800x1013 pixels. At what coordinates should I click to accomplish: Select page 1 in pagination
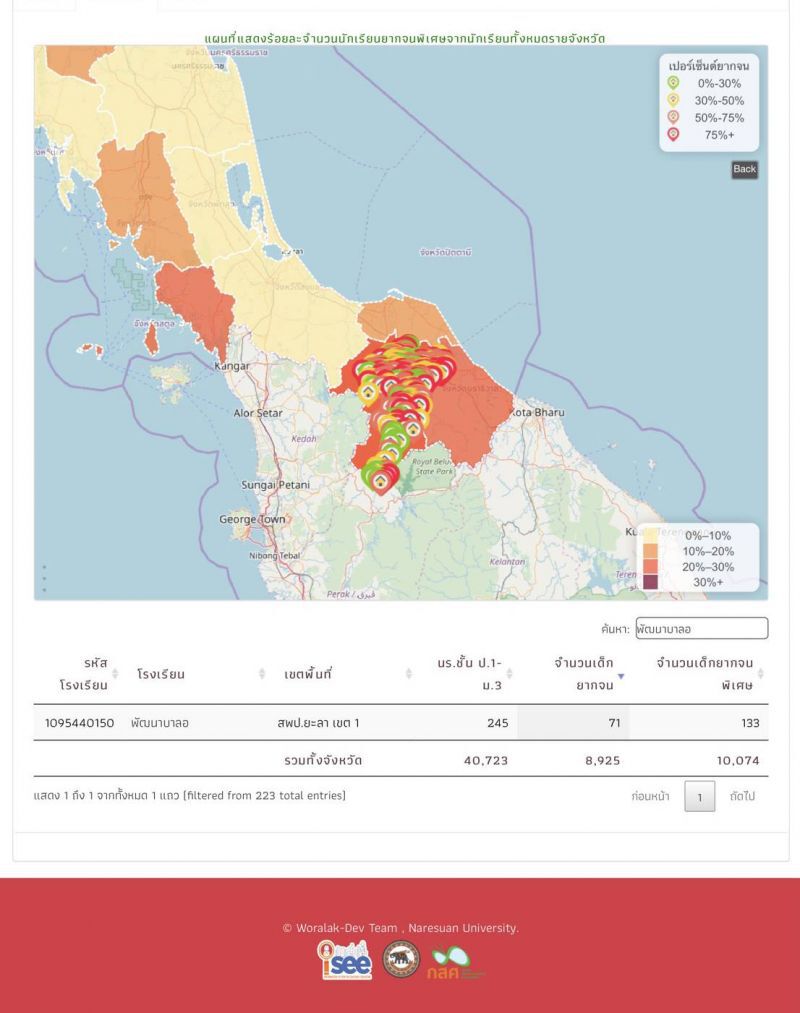coord(699,797)
